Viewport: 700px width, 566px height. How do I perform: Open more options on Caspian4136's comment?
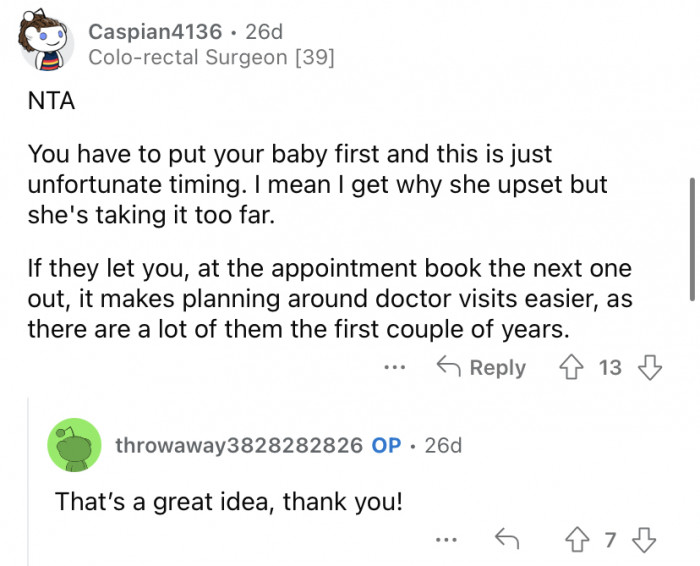[394, 368]
